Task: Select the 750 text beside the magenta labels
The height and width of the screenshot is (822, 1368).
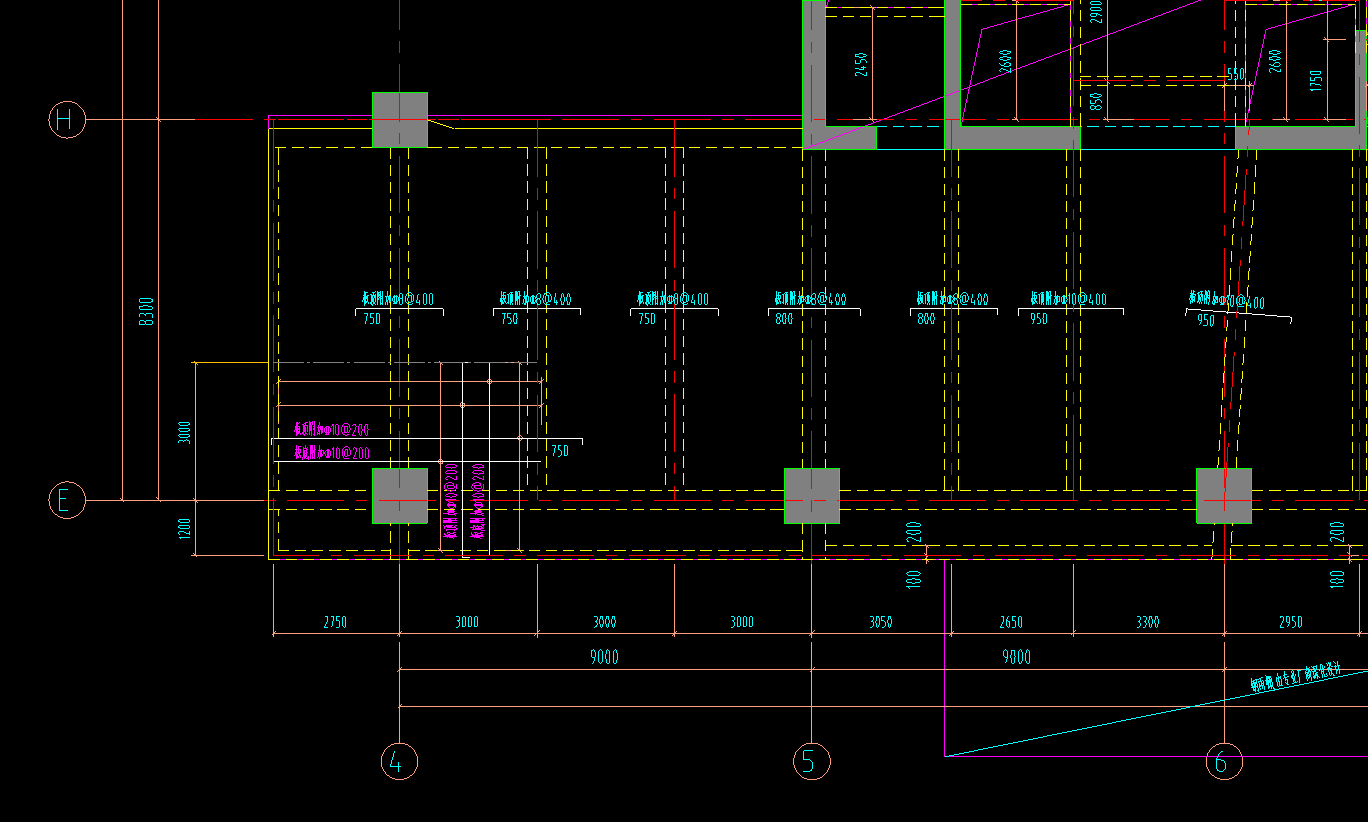Action: [x=559, y=451]
